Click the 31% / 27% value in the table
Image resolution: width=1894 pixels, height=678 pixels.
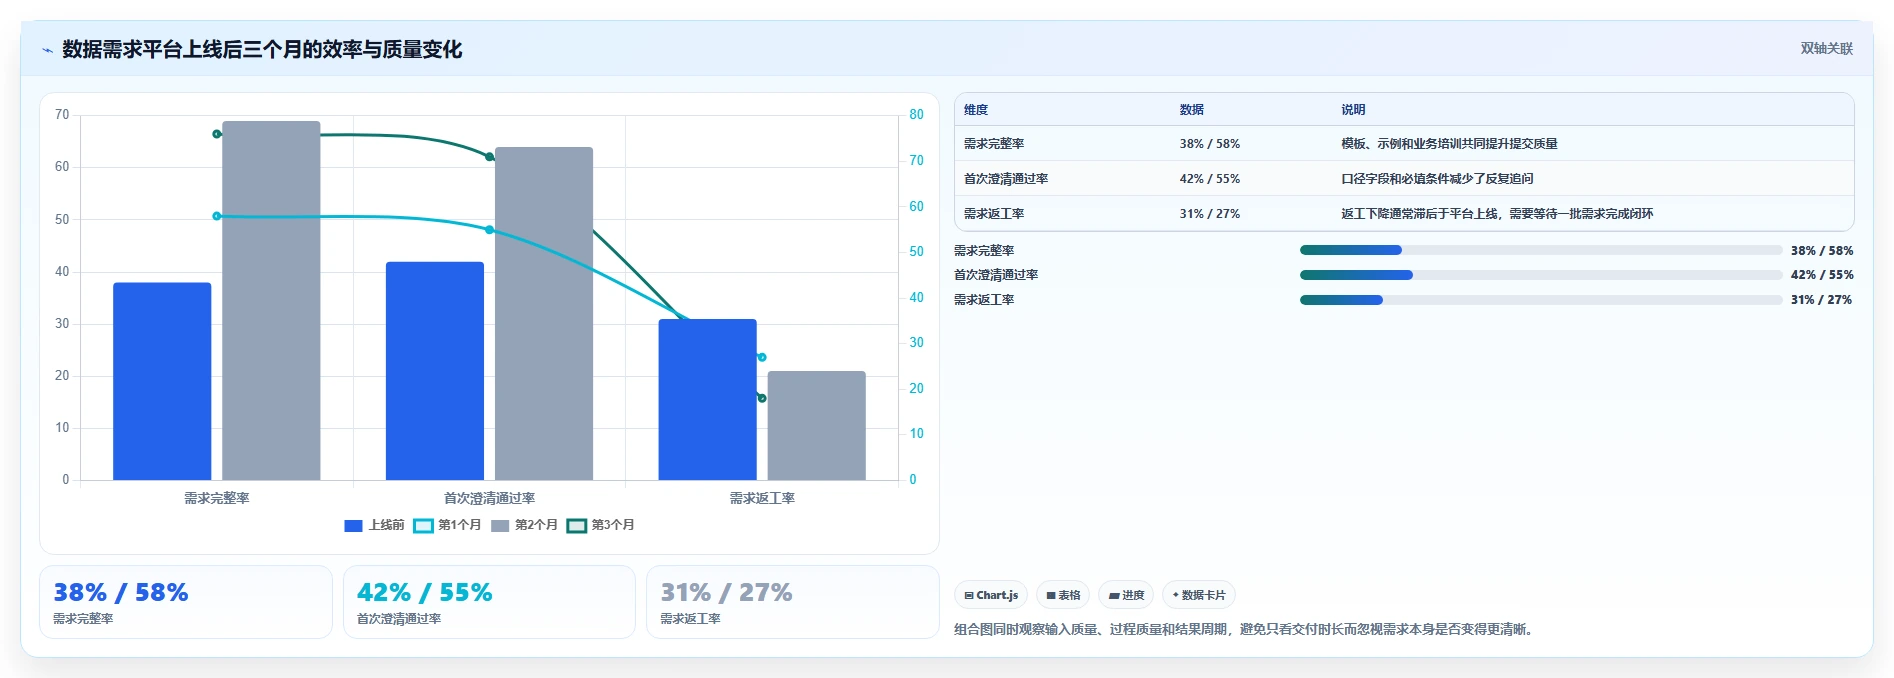pos(1210,214)
